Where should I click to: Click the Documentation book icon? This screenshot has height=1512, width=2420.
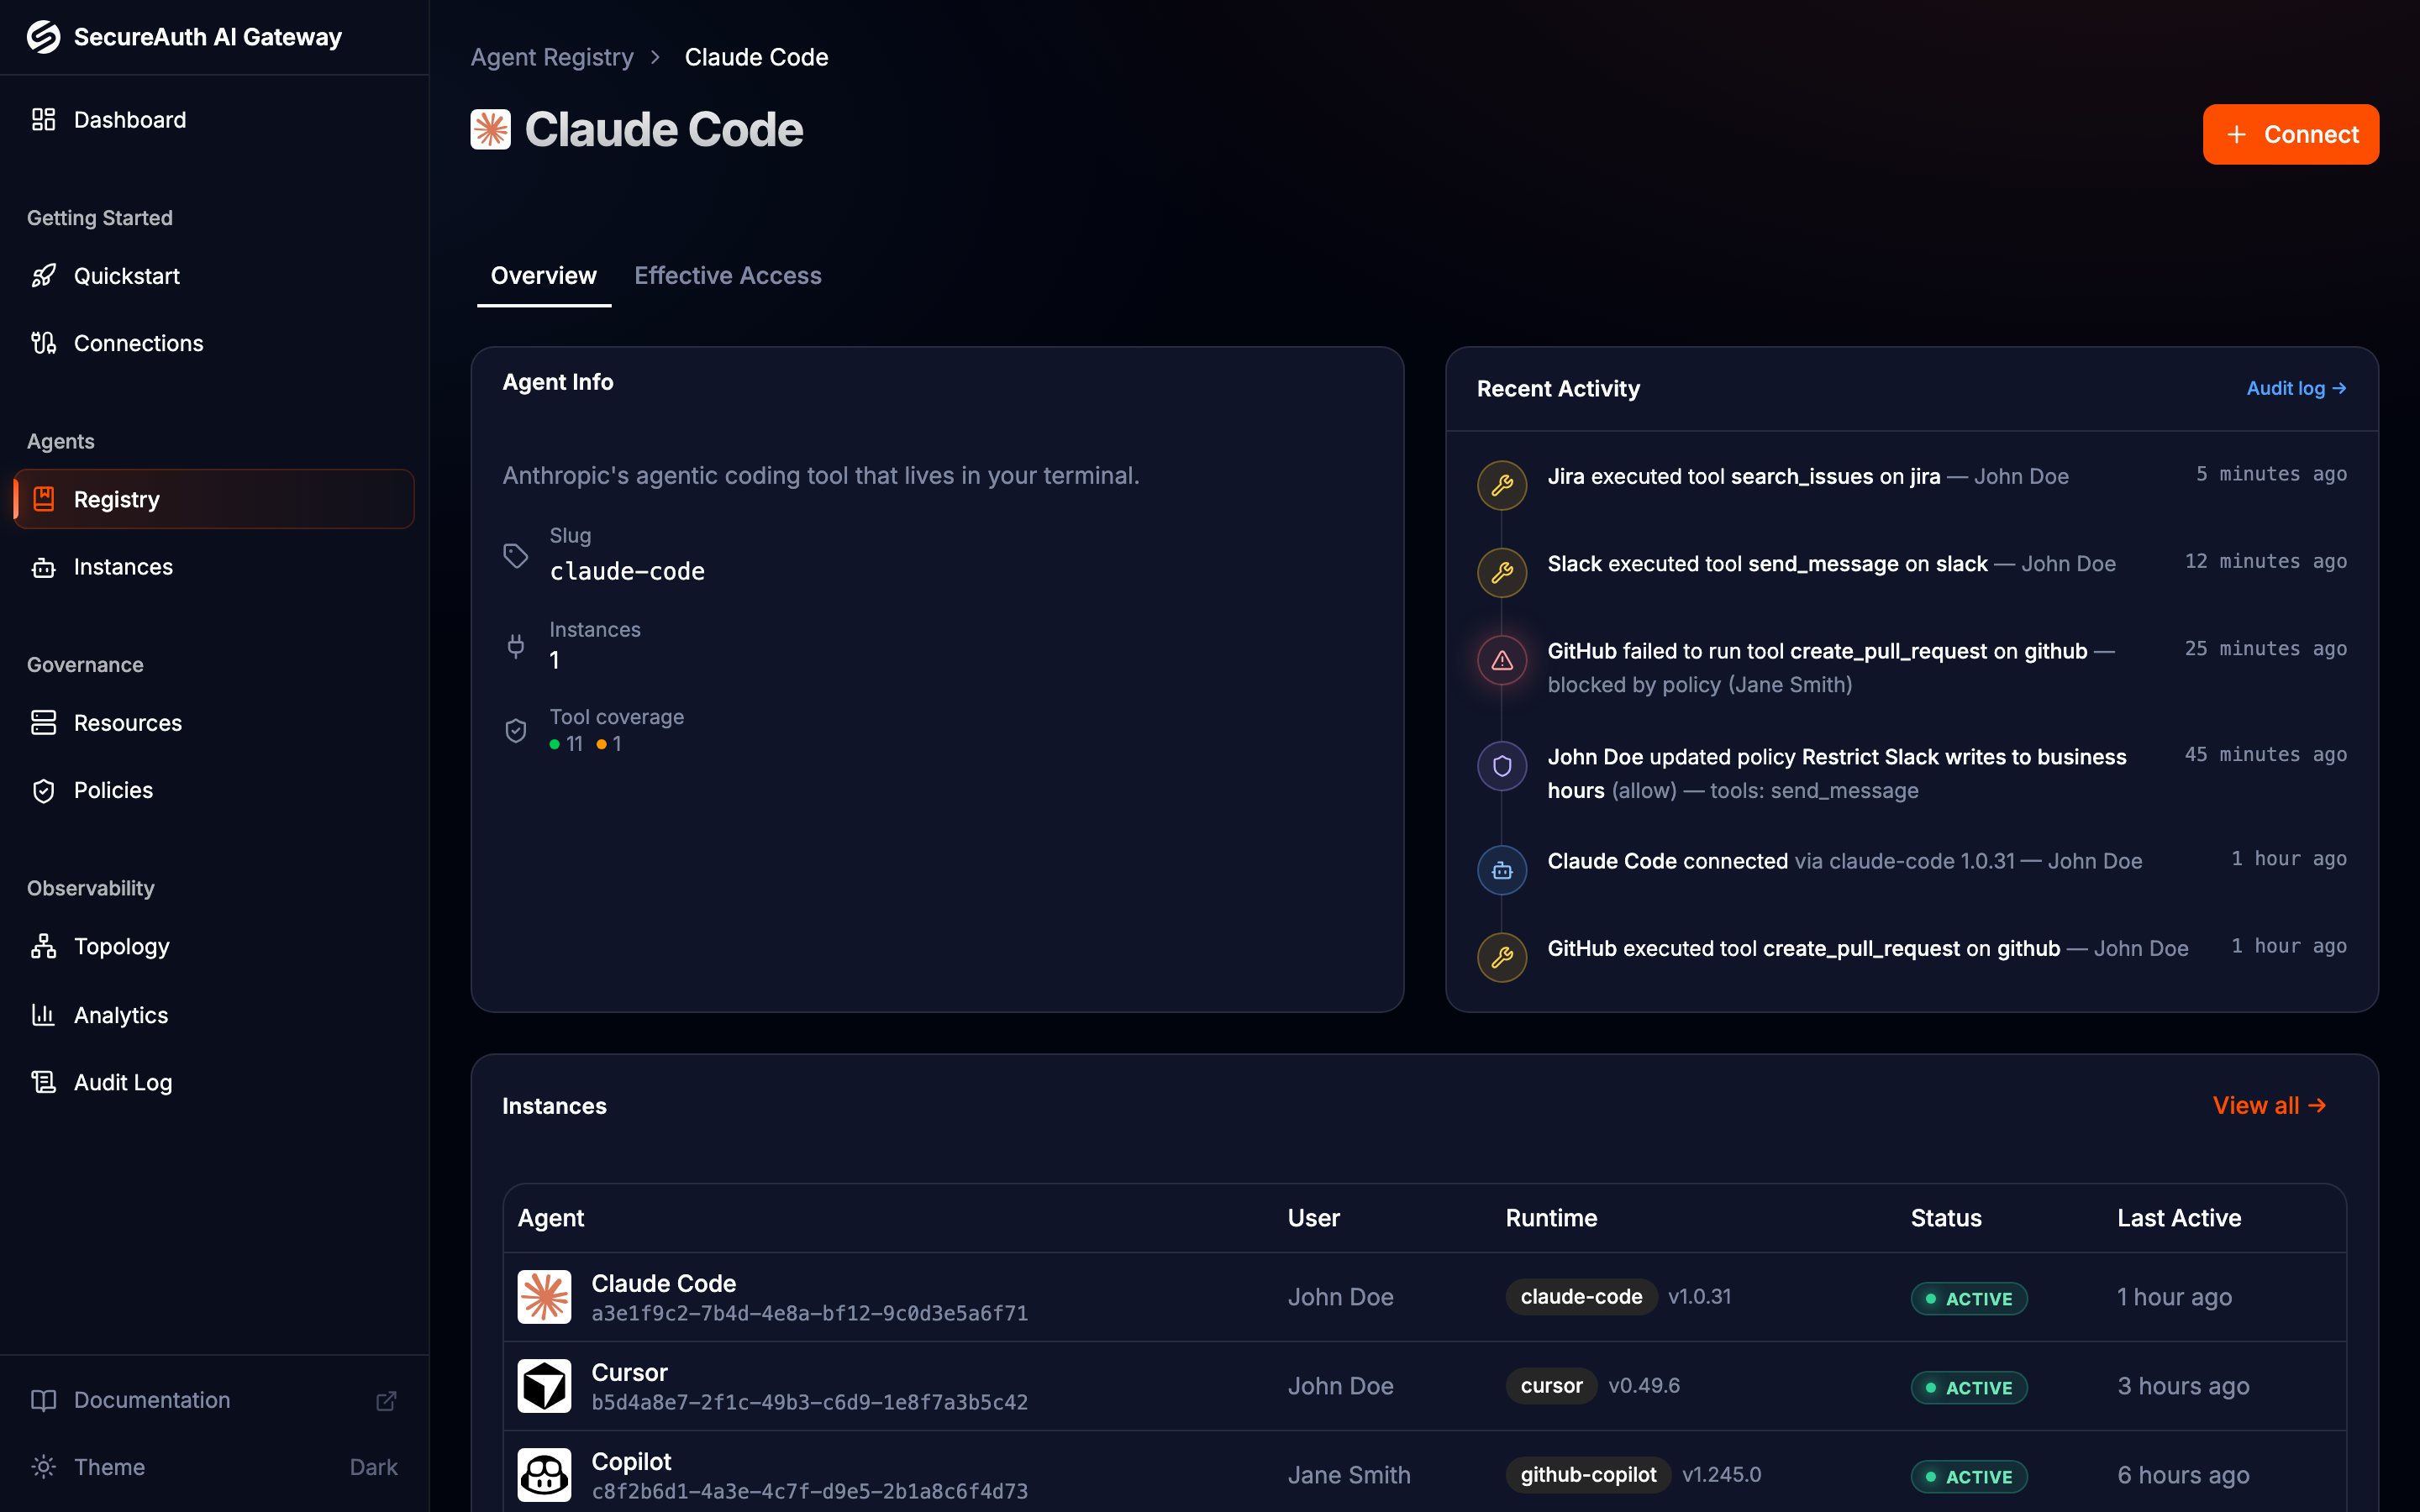point(43,1400)
